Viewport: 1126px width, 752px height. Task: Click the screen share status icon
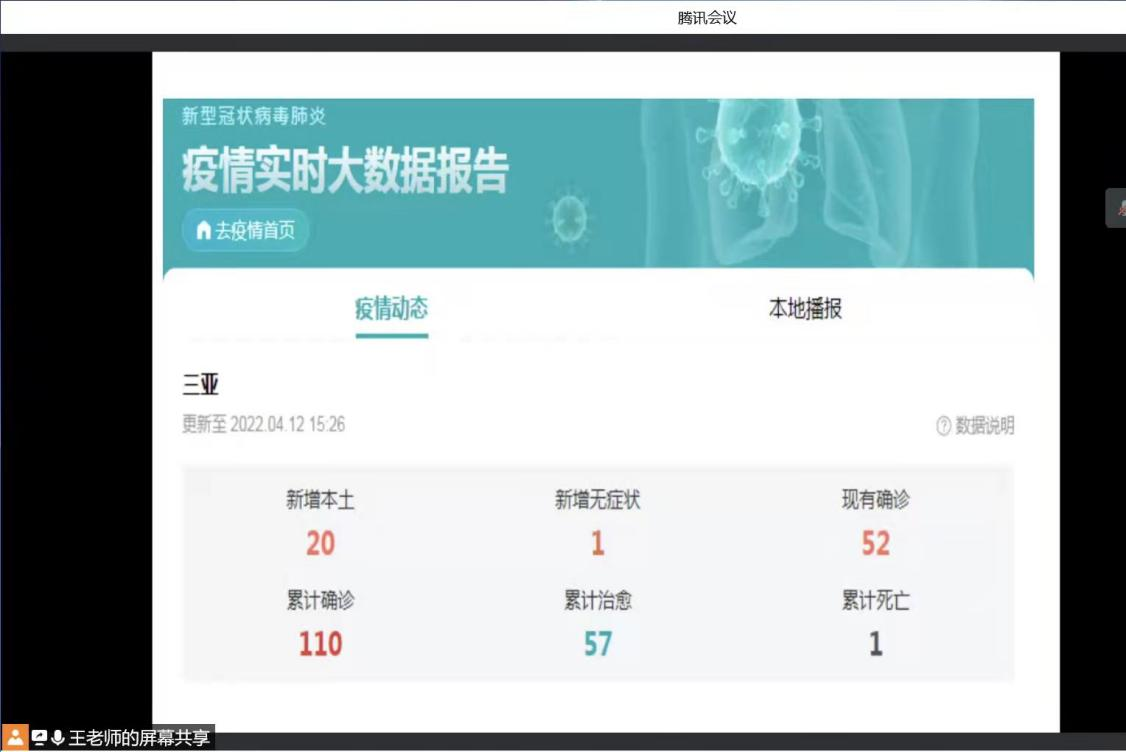click(x=40, y=738)
